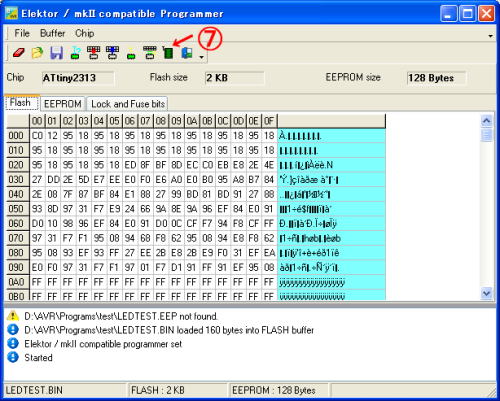Identify chip using the question mark icon
This screenshot has height=401, width=500.
pos(76,53)
